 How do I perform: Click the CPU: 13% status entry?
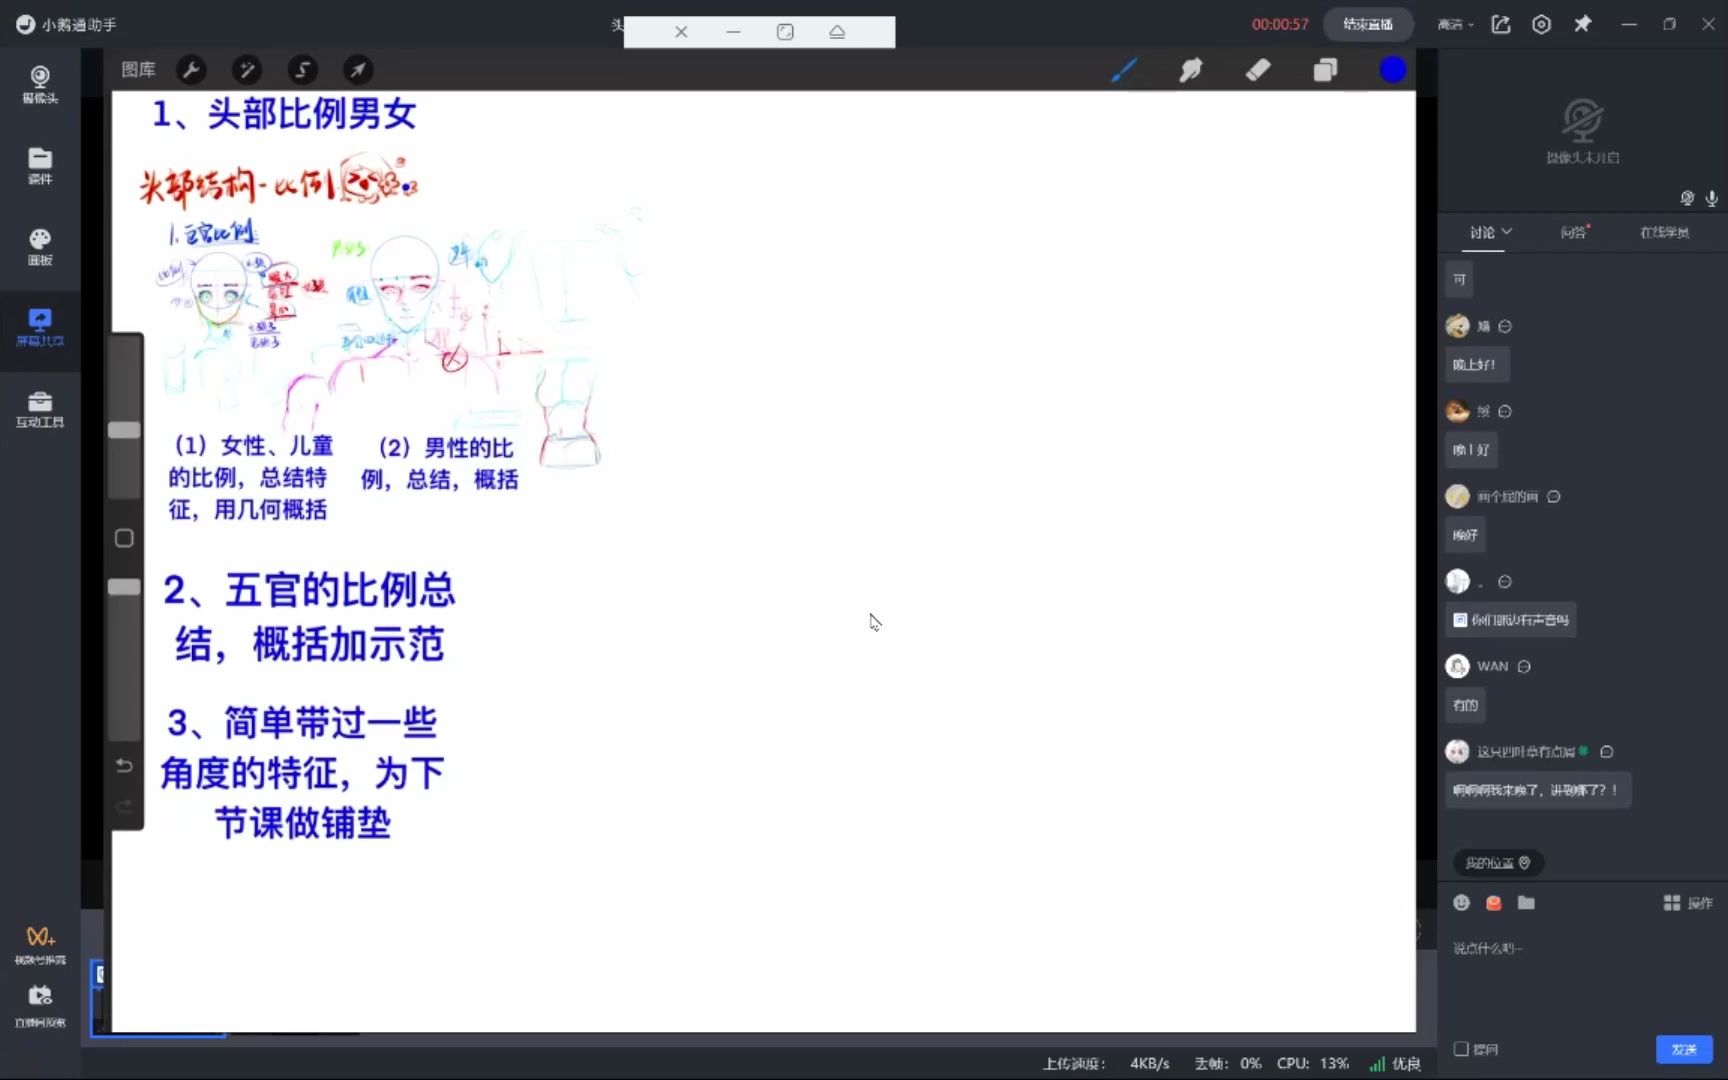(1312, 1063)
